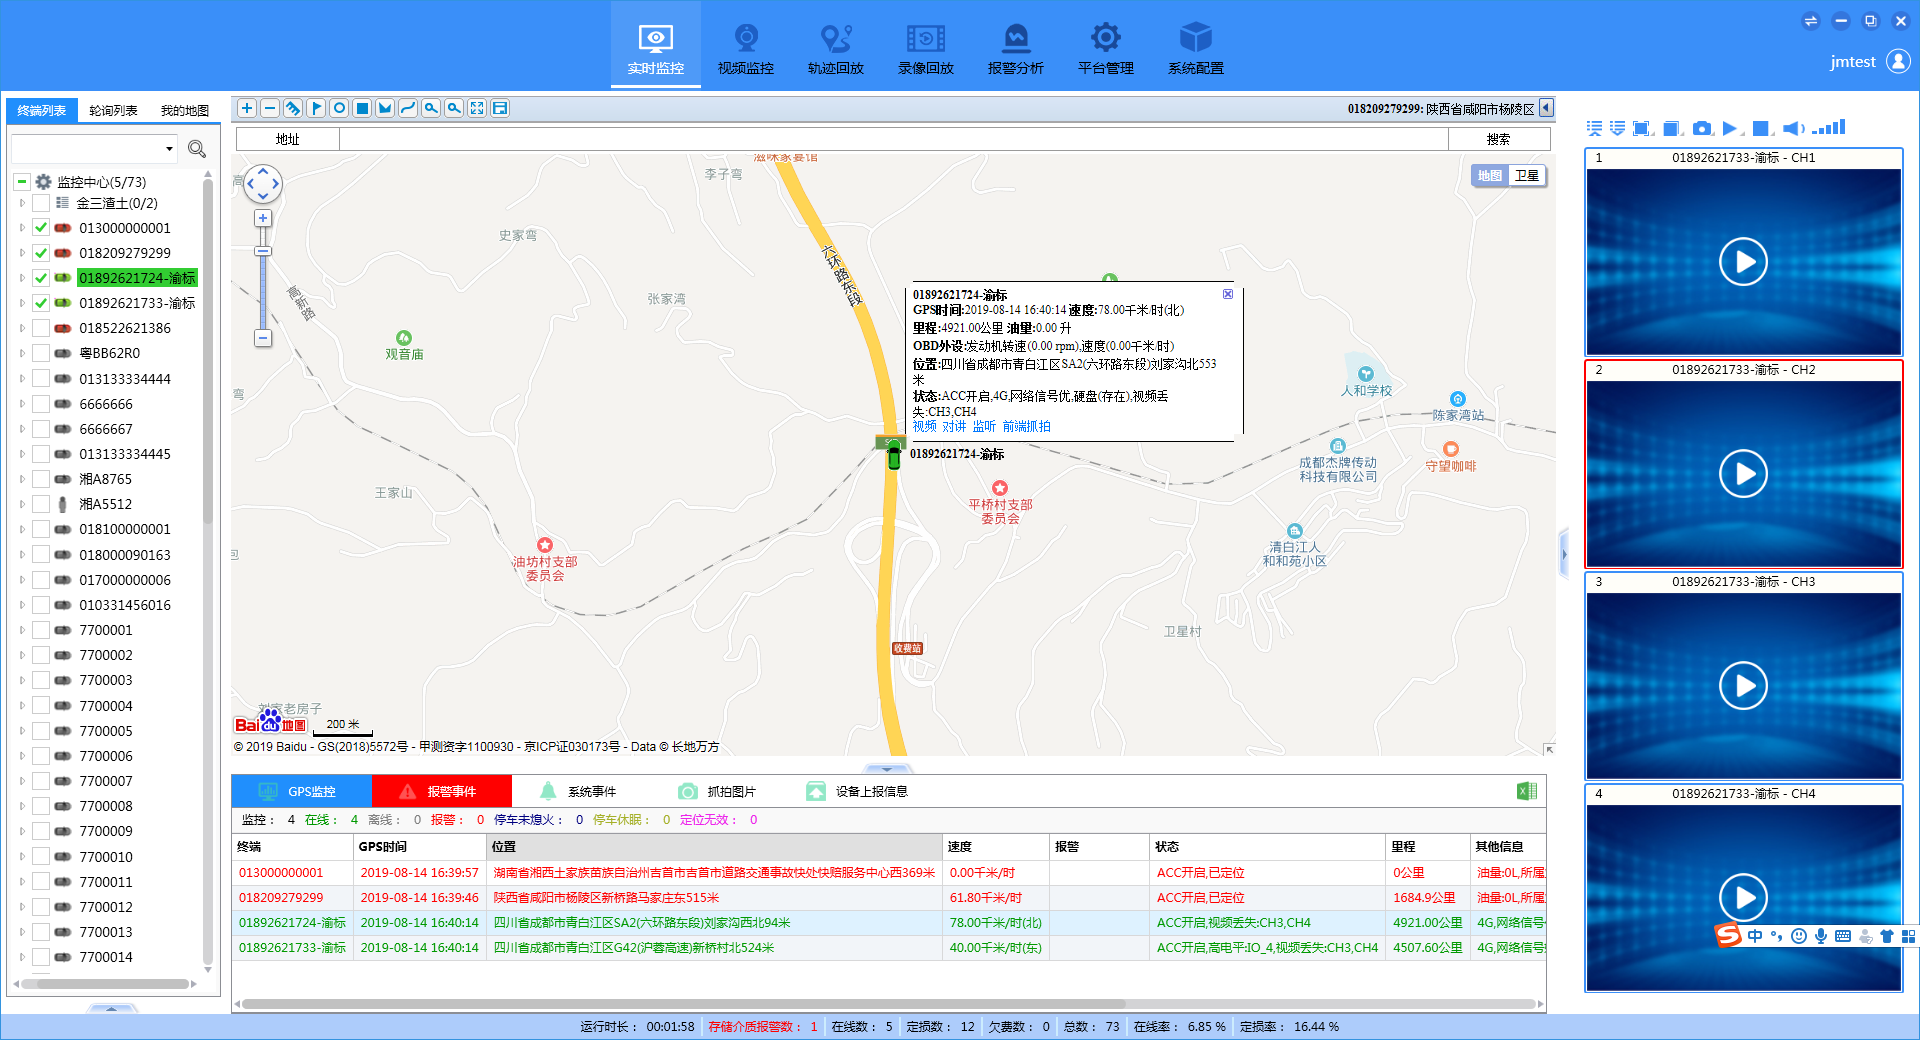Uncheck terminal 018209279299 checkbox
This screenshot has height=1040, width=1920.
tap(41, 253)
